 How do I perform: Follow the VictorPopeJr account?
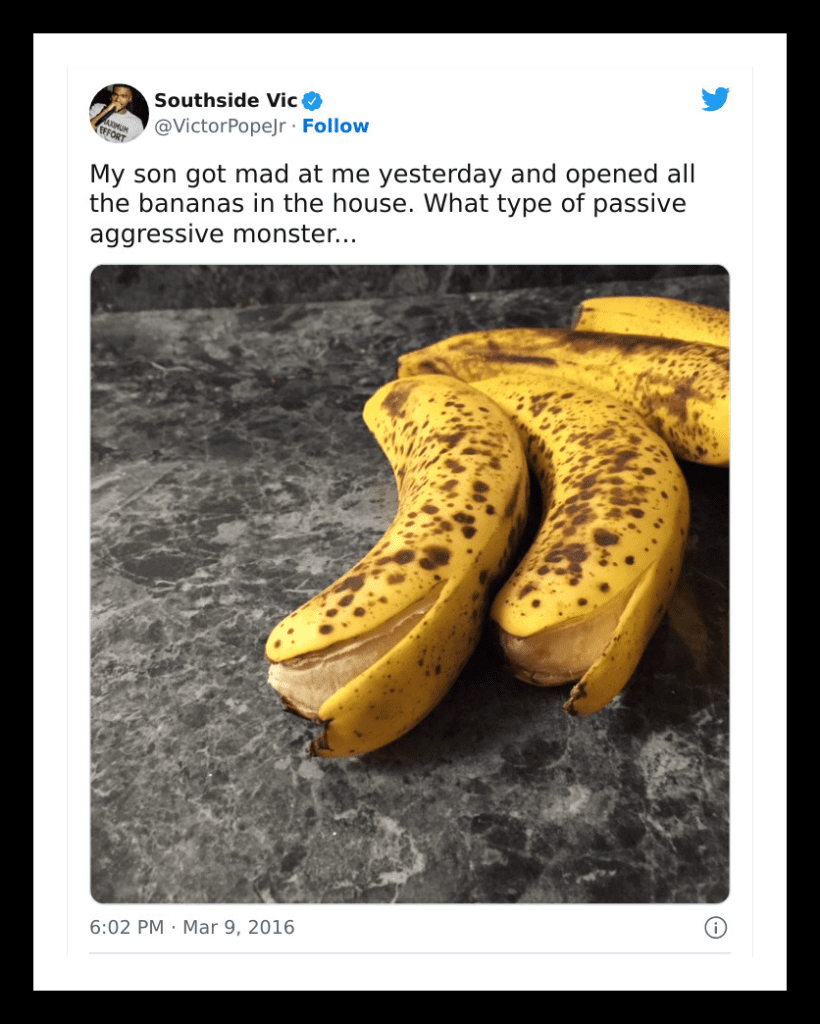point(335,126)
